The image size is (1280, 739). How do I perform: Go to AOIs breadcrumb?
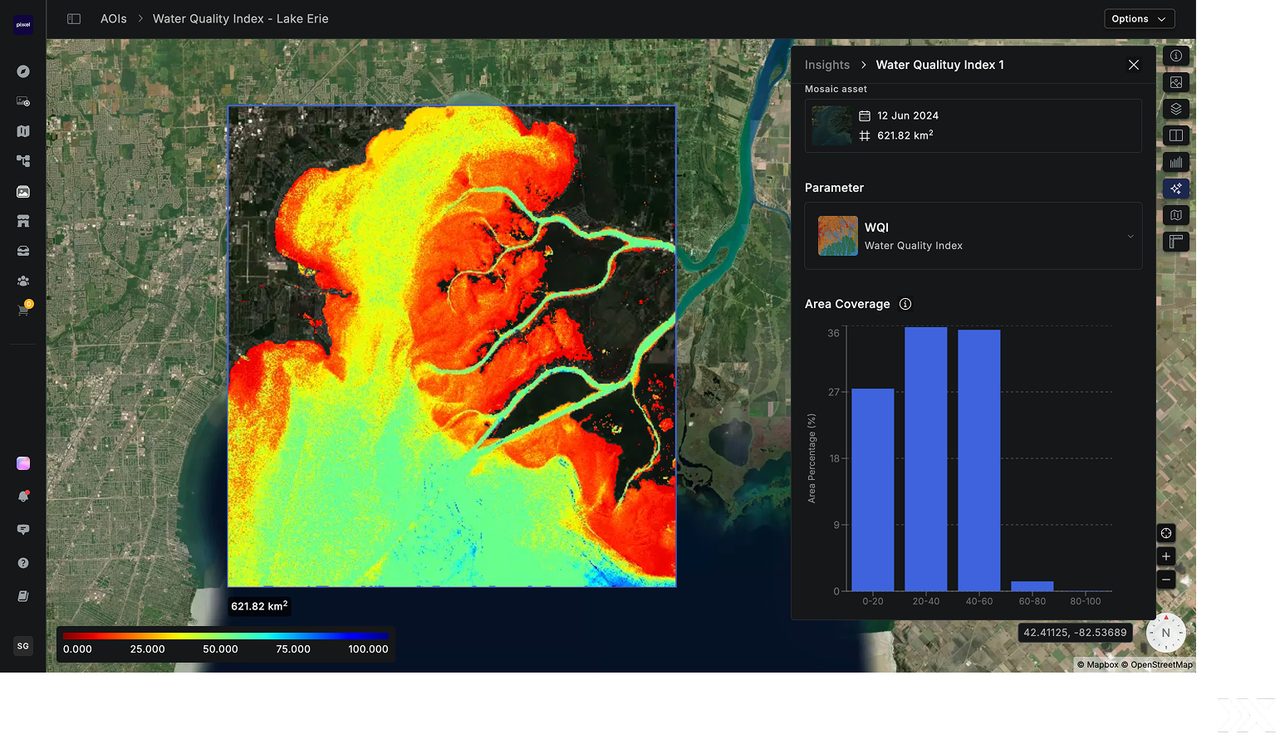113,19
